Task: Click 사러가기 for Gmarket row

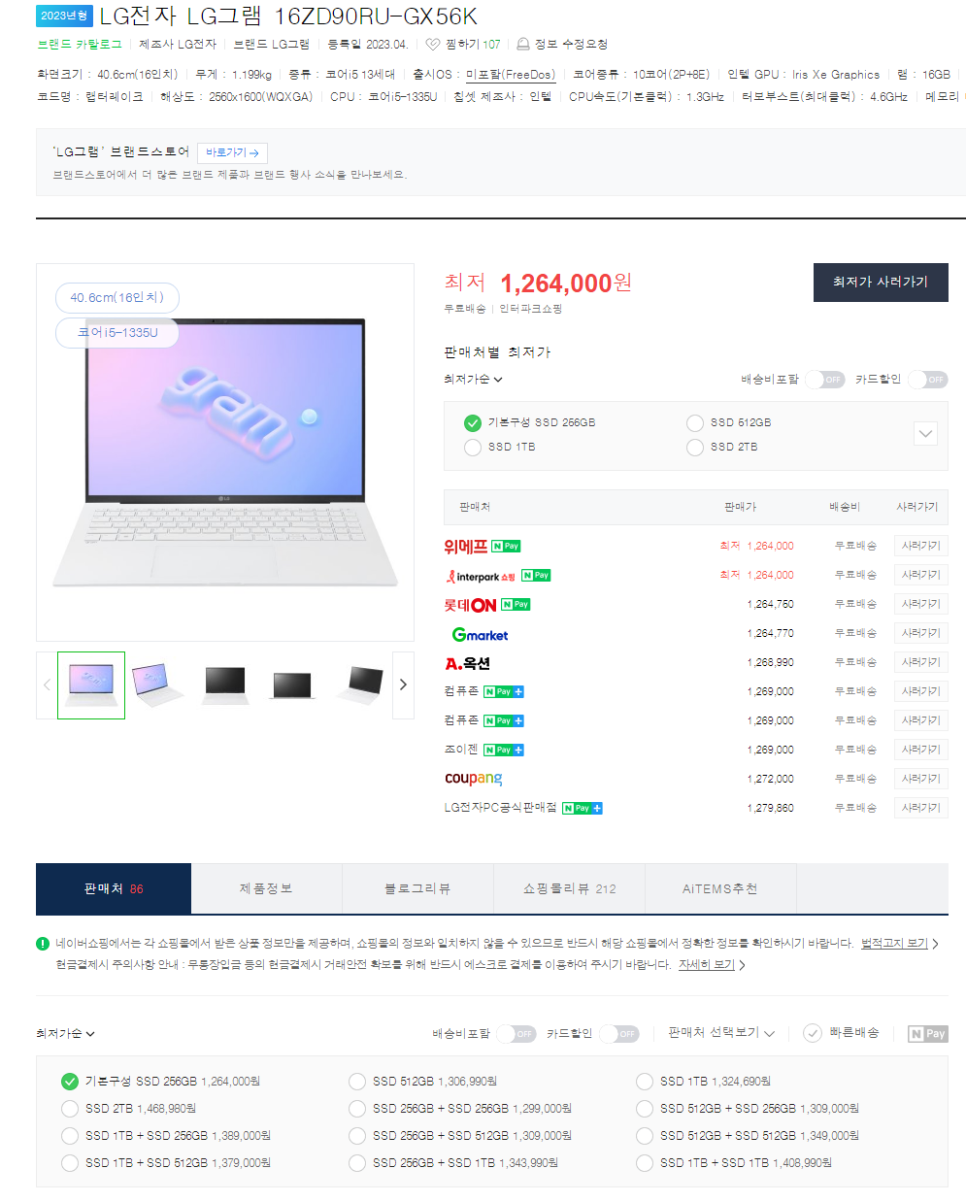Action: coord(921,633)
